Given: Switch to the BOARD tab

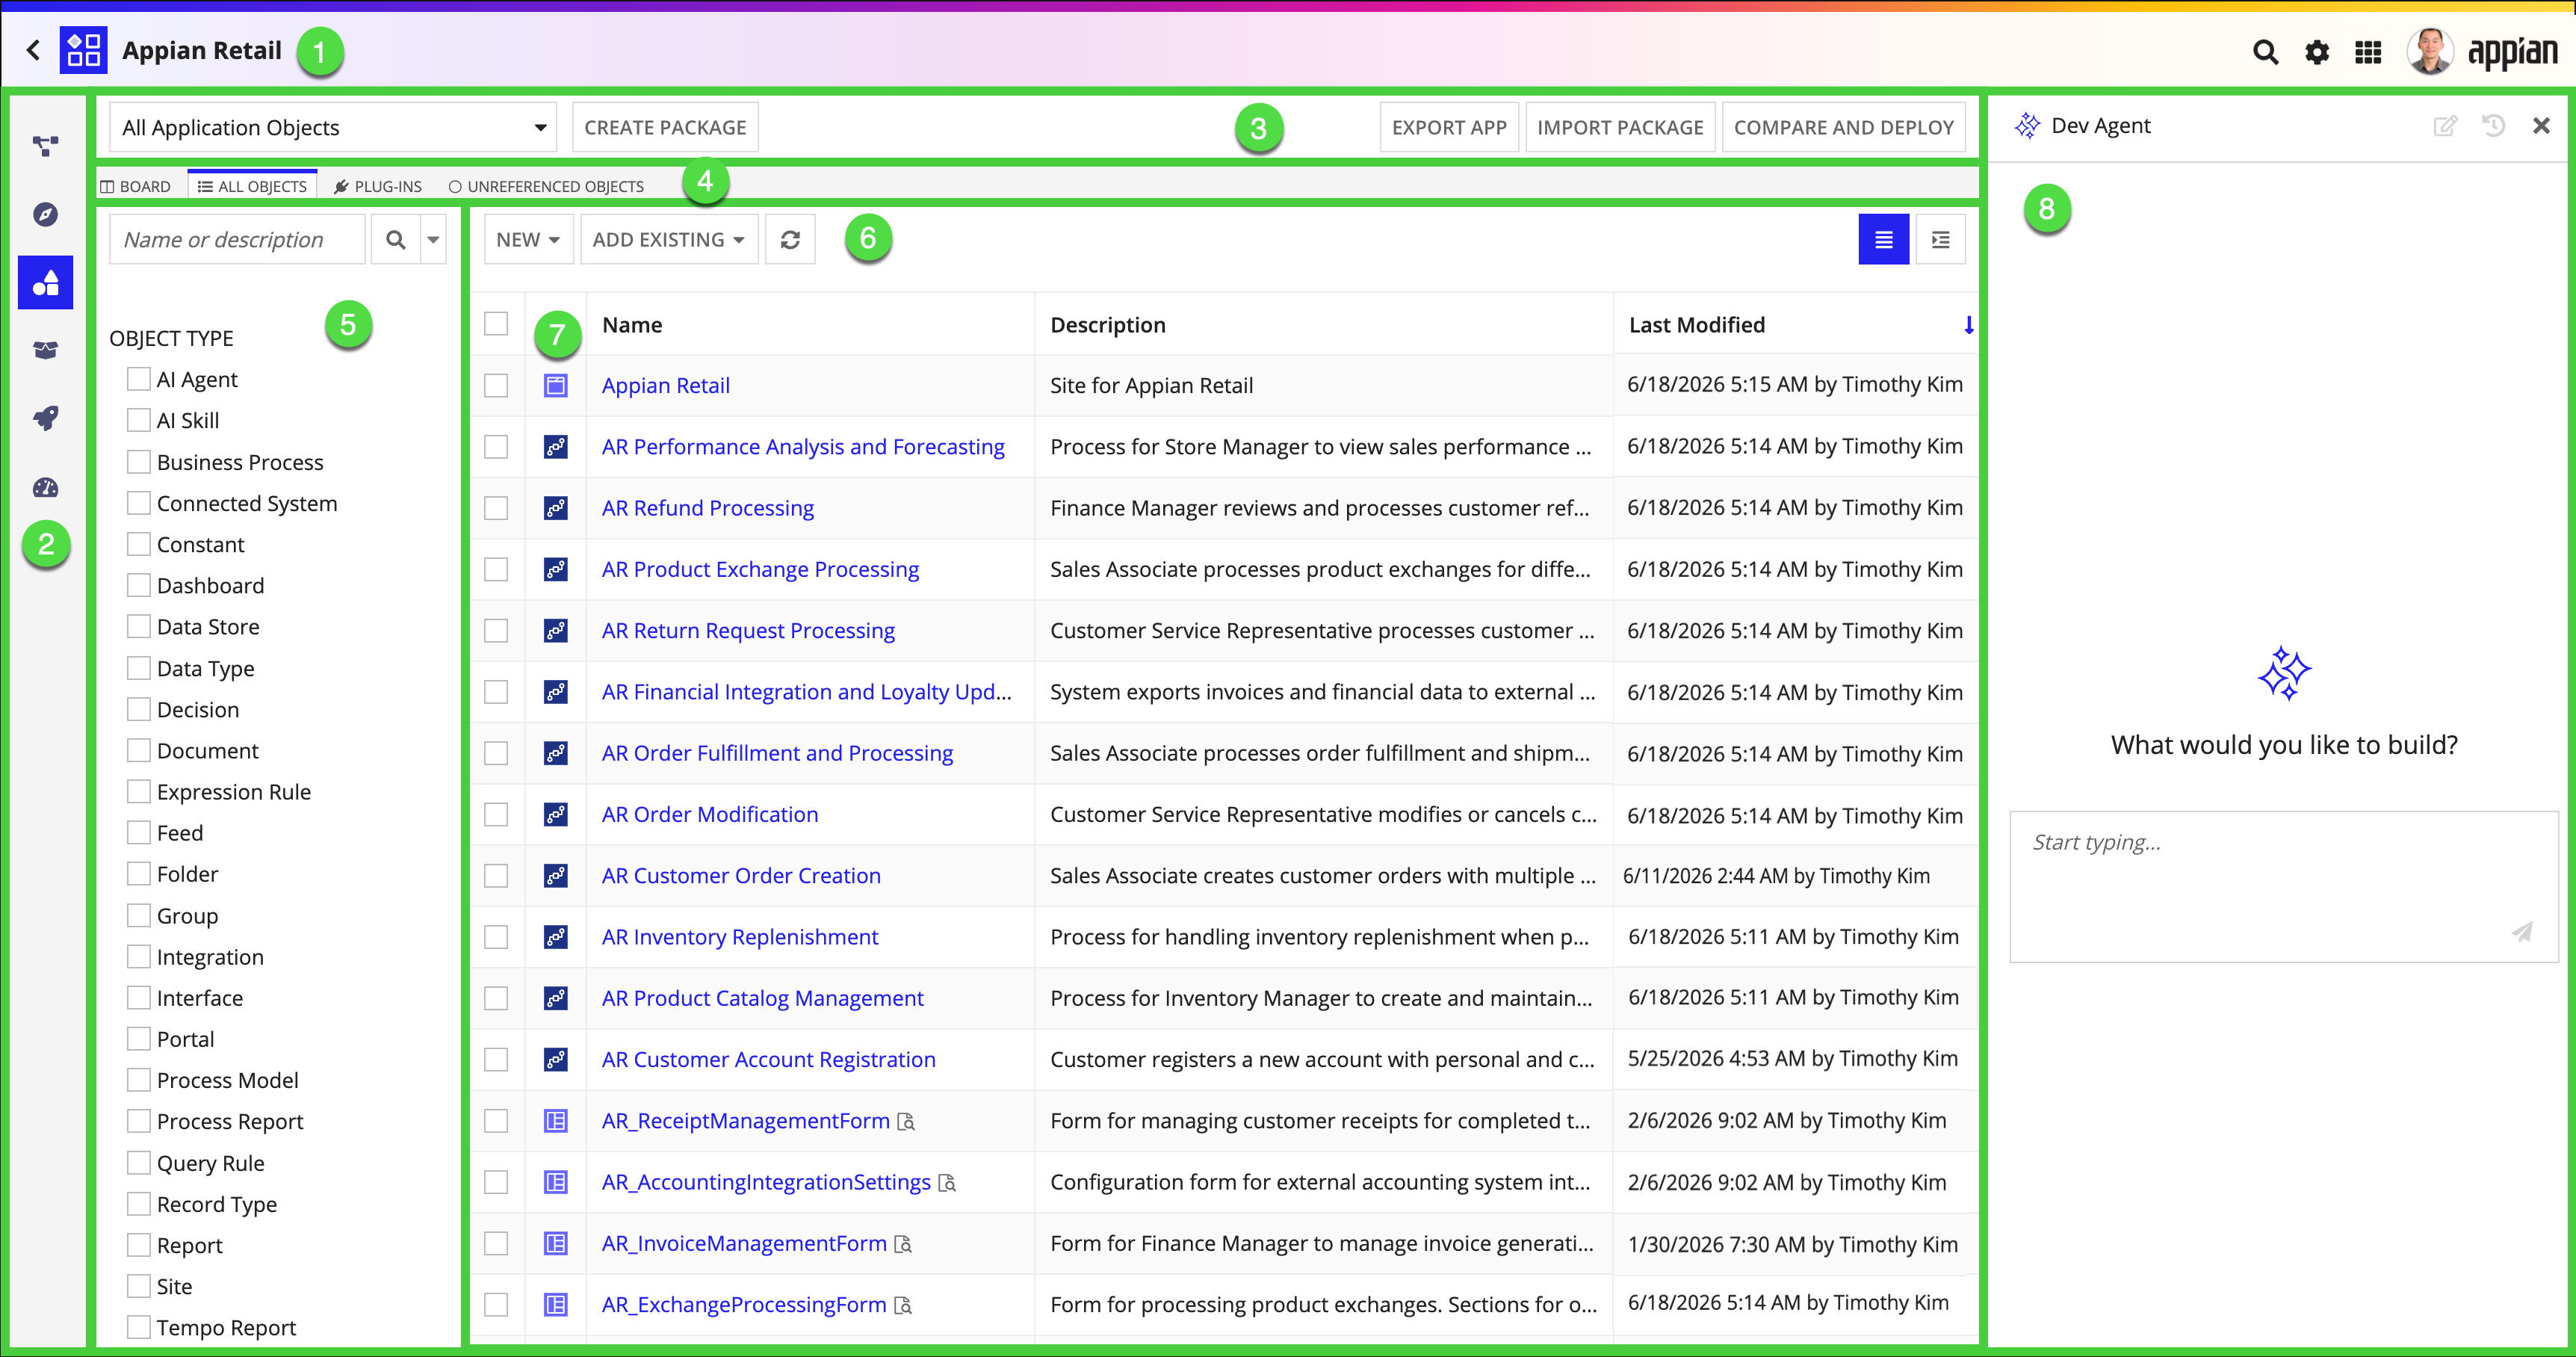Looking at the screenshot, I should pyautogui.click(x=136, y=186).
